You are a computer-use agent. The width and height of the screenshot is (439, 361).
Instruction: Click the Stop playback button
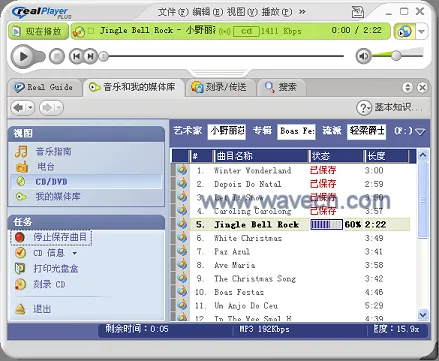click(x=57, y=56)
